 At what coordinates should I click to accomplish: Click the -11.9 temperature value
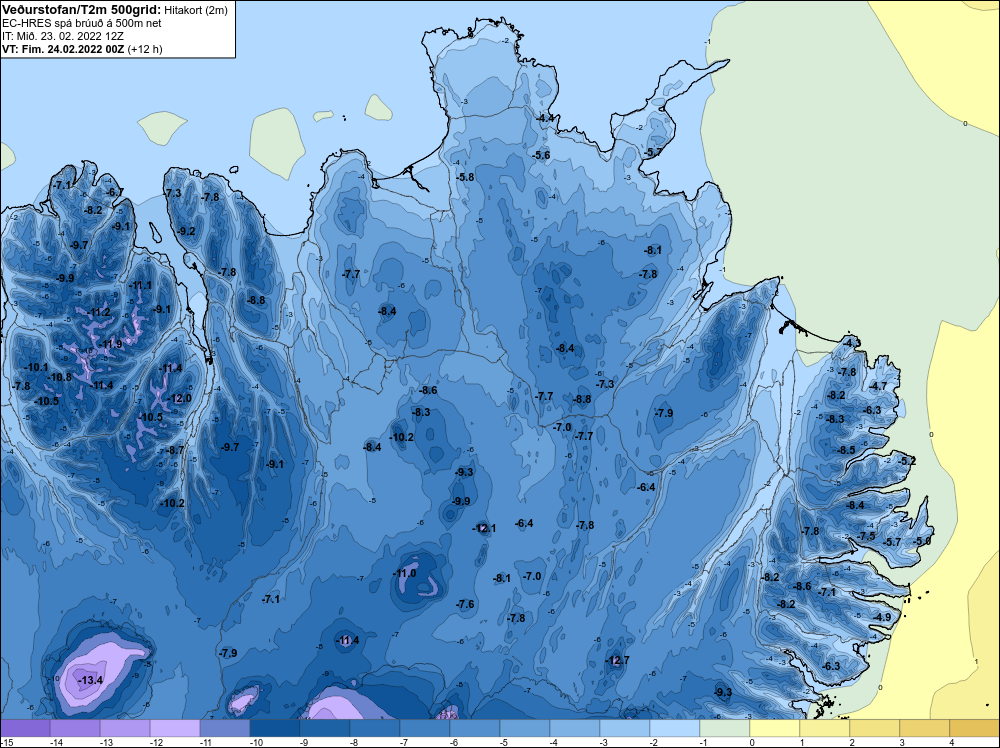click(x=110, y=344)
